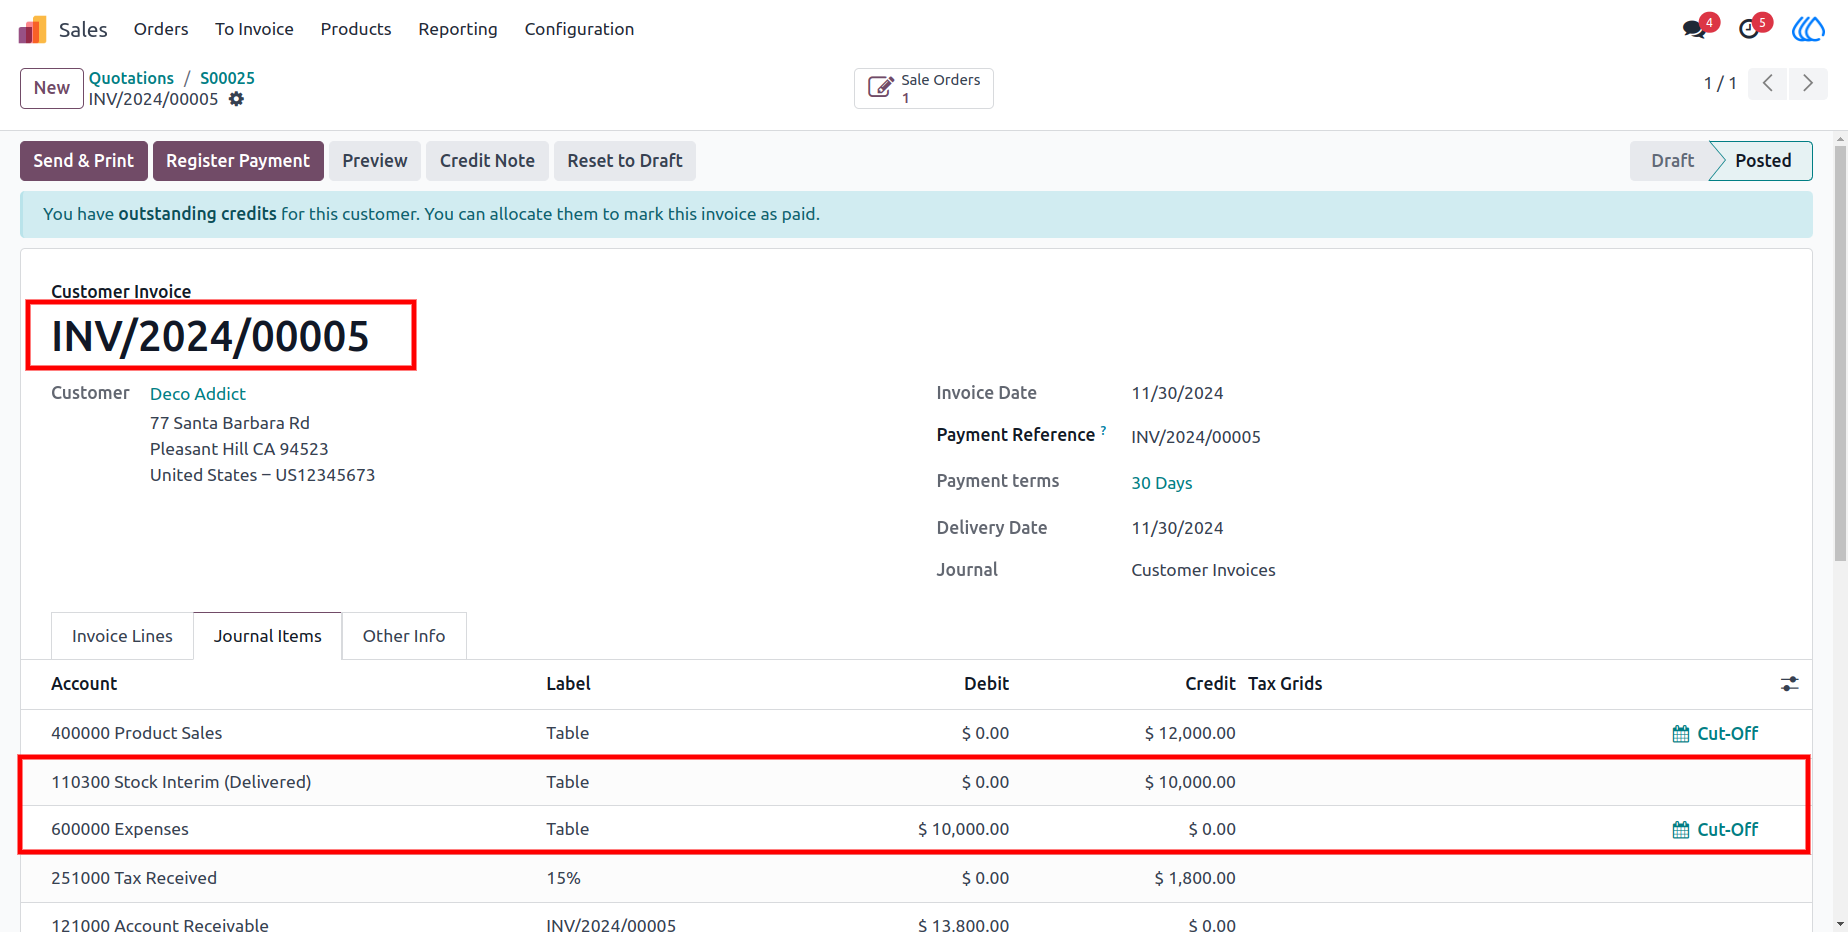Viewport: 1848px width, 932px height.
Task: Open the discuss messages icon
Action: coord(1695,29)
